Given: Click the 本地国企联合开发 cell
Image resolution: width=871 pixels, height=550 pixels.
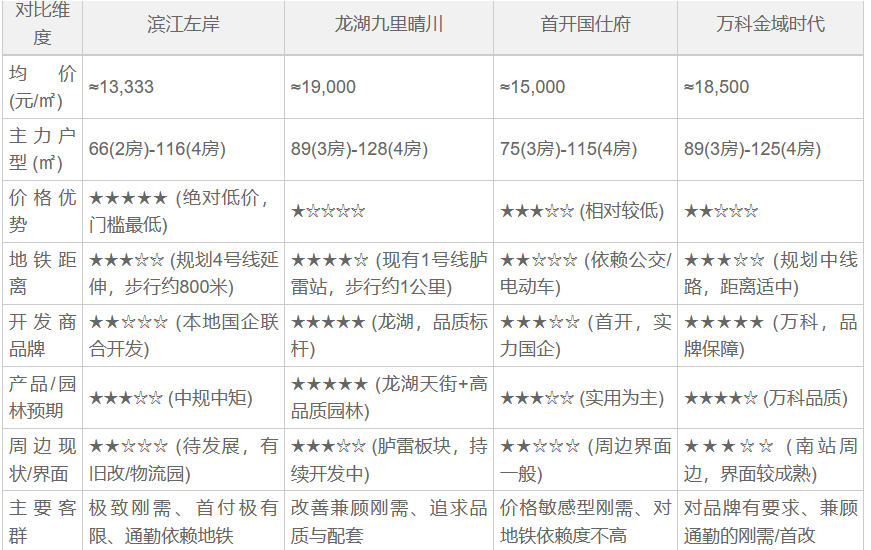Looking at the screenshot, I should [183, 335].
